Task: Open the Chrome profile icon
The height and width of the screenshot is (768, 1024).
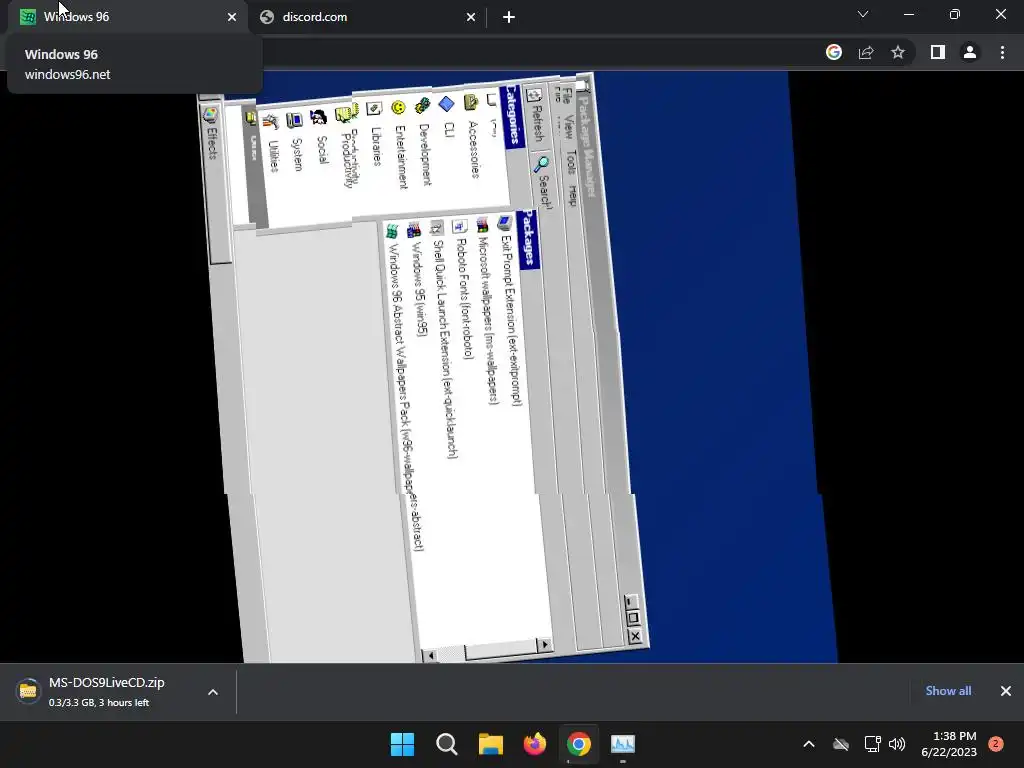Action: [x=970, y=52]
